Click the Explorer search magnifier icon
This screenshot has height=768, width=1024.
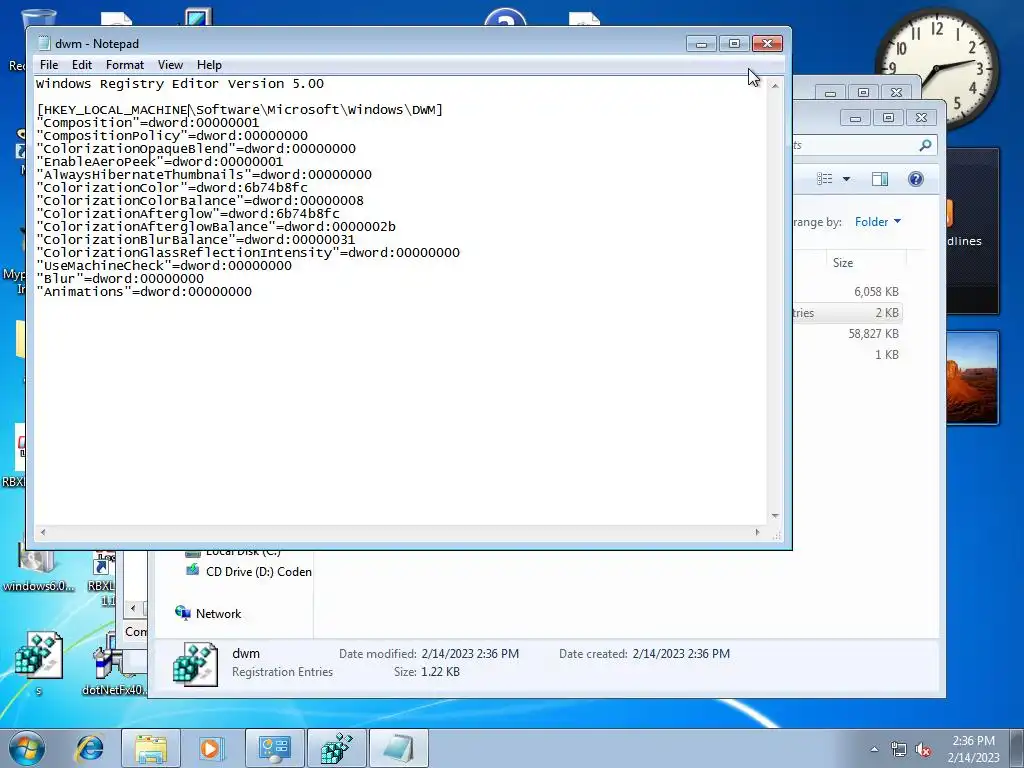coord(925,145)
